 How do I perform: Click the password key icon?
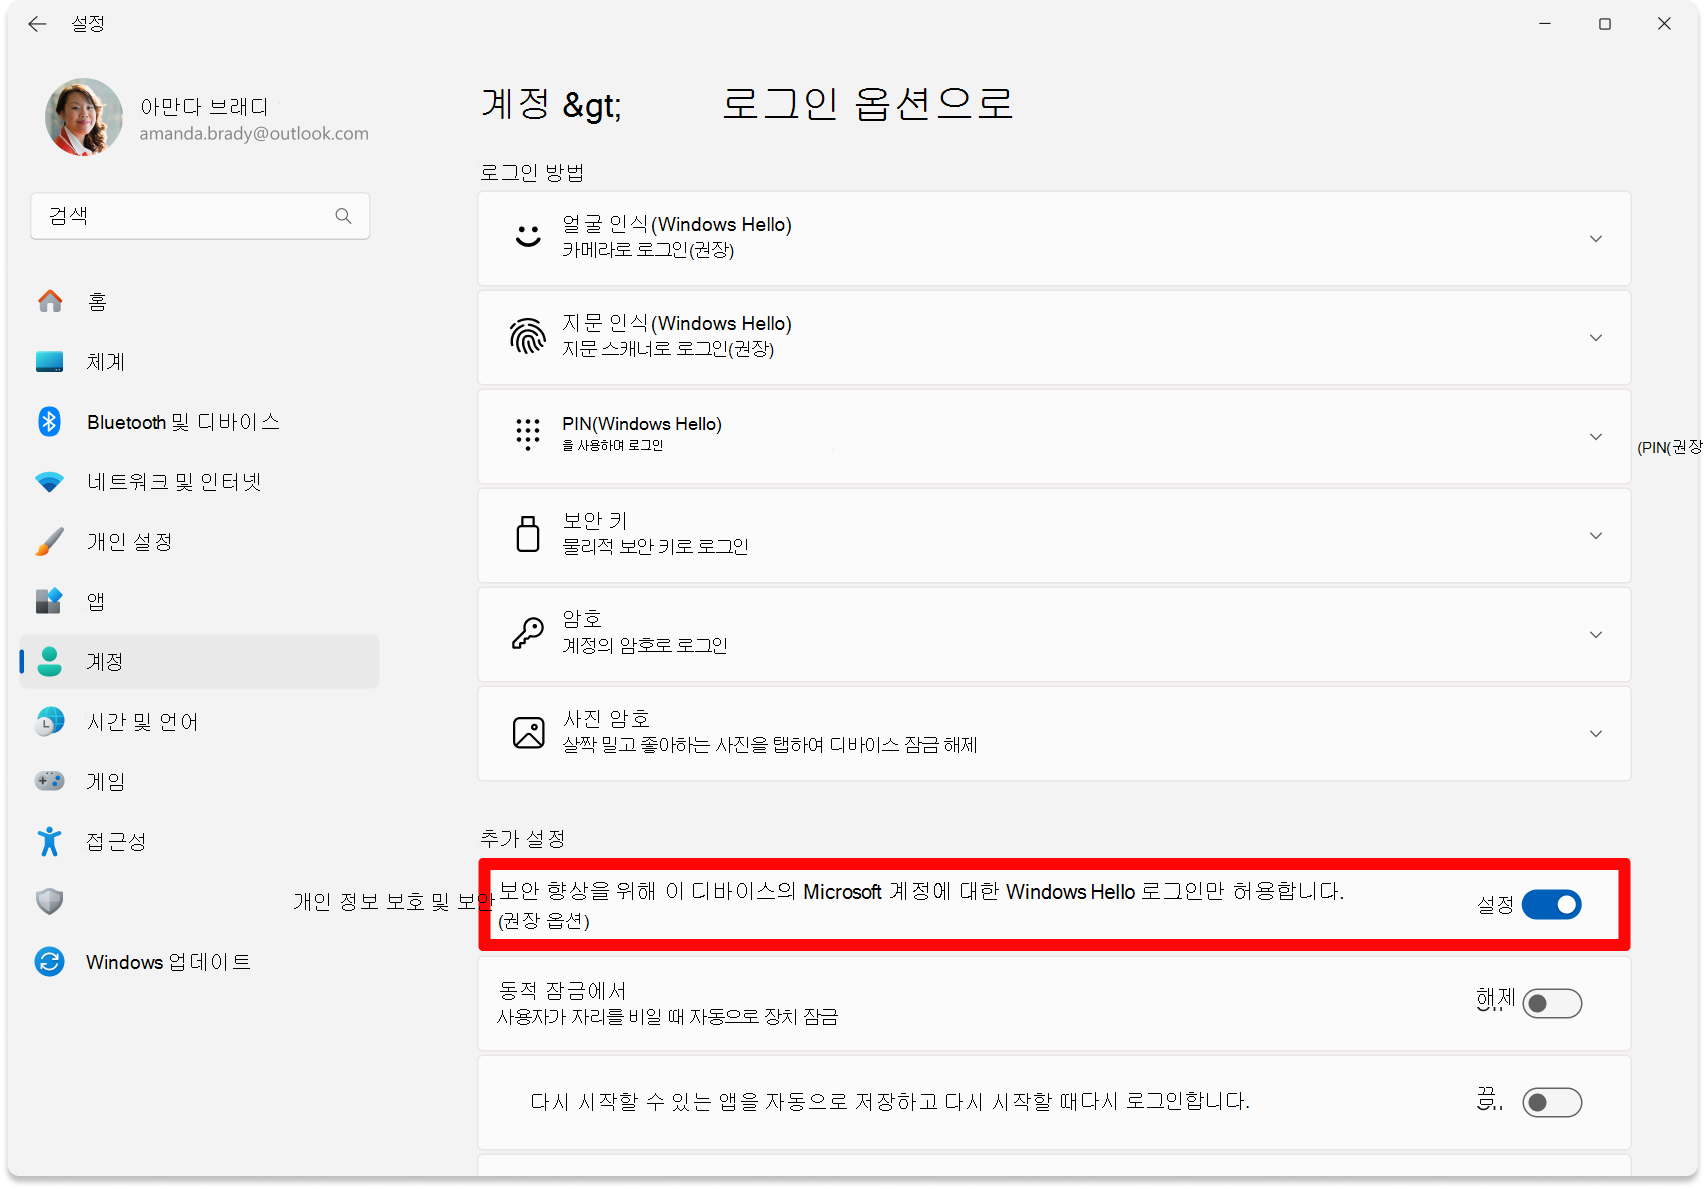(x=528, y=633)
